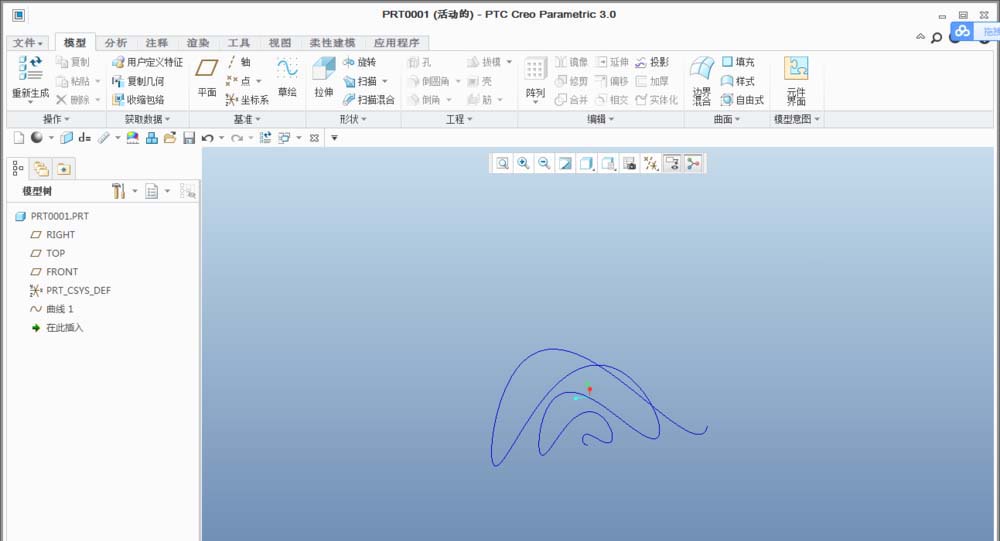Switch to the 工具 ribbon tab

239,43
